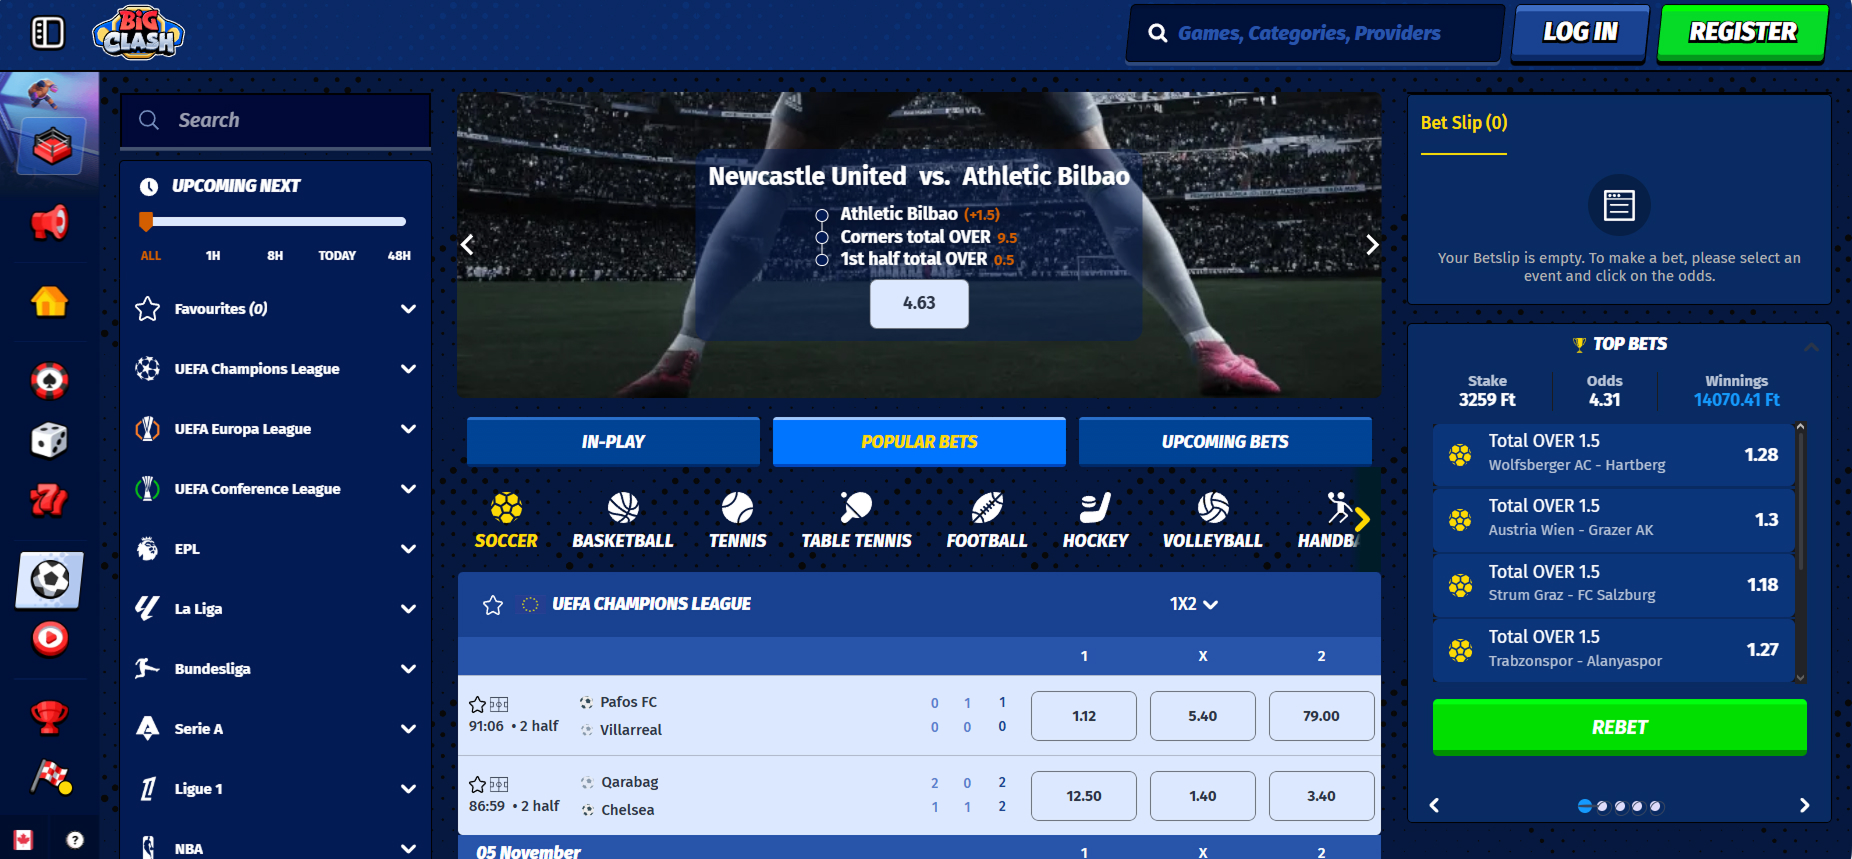Favourite the Qarabag vs Chelsea match
Screen dimensions: 1852x859
point(477,784)
